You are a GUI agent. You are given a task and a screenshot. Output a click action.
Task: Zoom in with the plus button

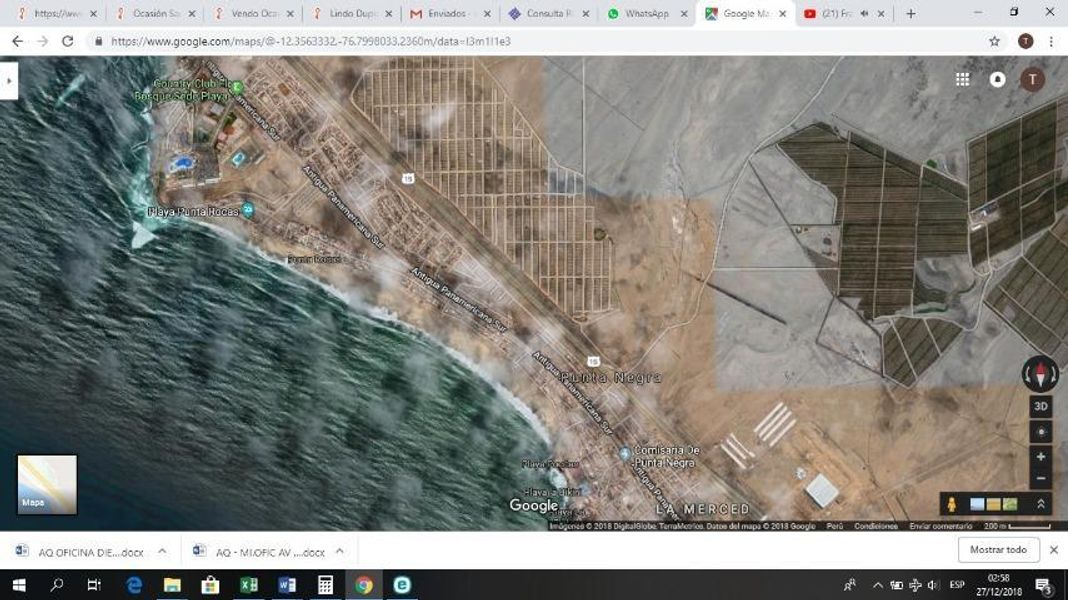1041,457
